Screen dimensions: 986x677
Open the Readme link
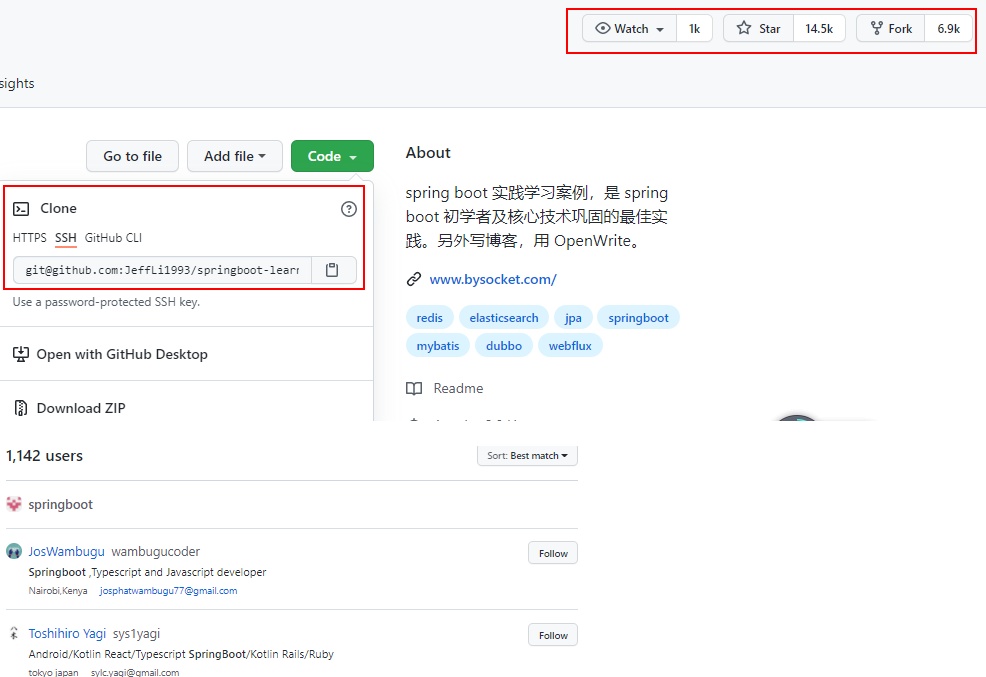(x=458, y=388)
